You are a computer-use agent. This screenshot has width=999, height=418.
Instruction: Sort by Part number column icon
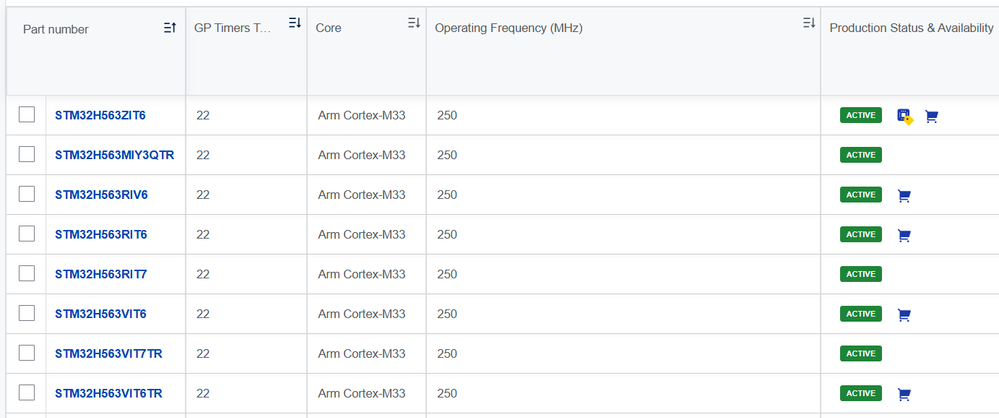pyautogui.click(x=169, y=27)
